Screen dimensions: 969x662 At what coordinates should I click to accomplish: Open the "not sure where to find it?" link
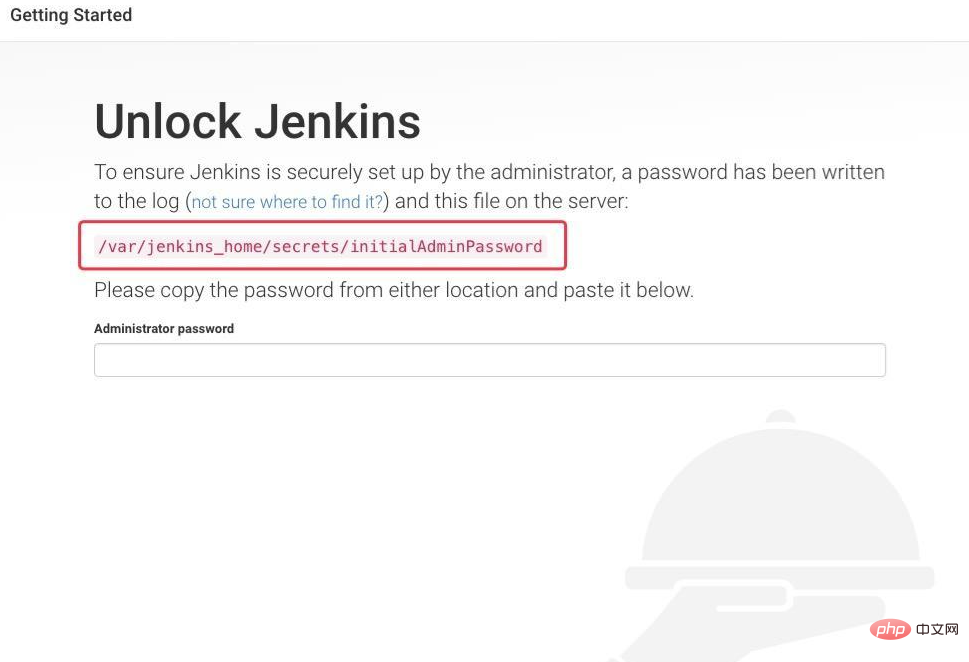coord(287,202)
